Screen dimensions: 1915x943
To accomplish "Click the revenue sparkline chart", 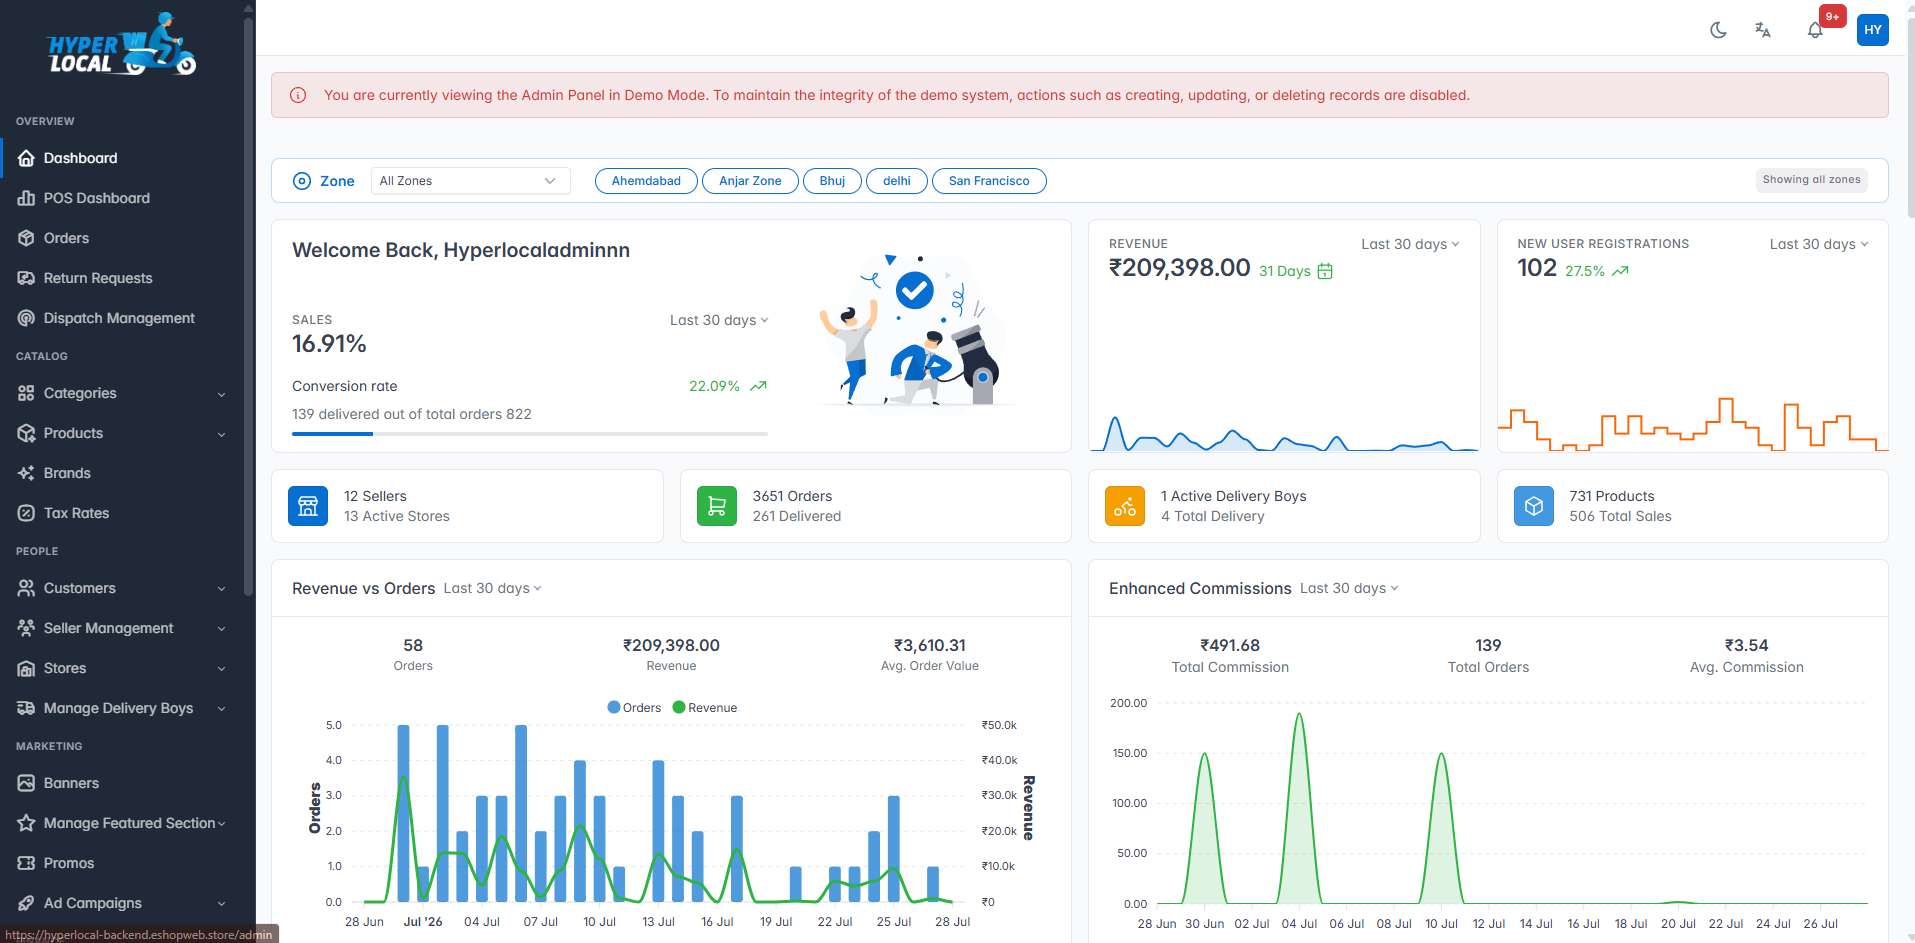I will point(1284,434).
